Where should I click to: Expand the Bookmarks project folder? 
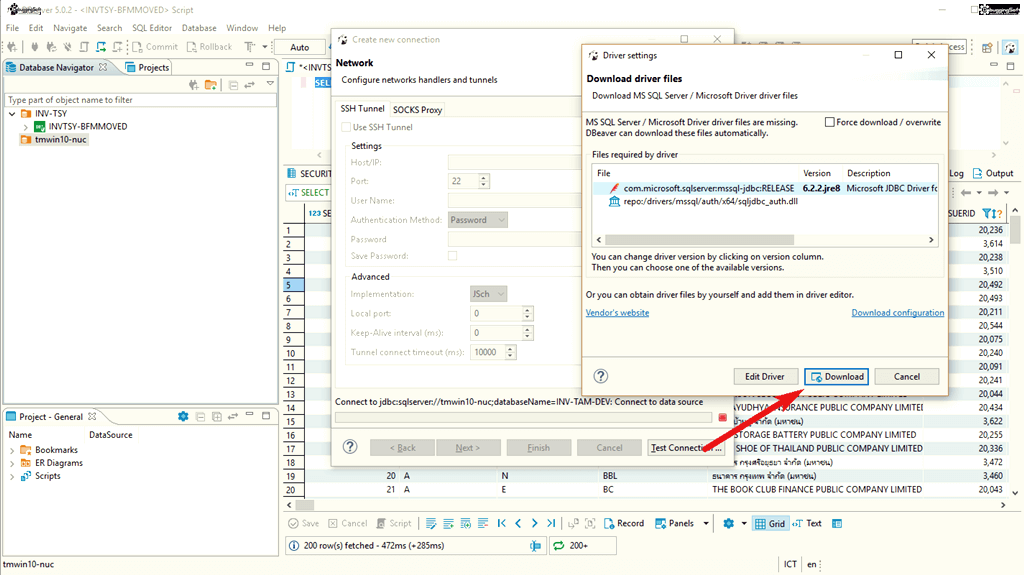pos(12,450)
